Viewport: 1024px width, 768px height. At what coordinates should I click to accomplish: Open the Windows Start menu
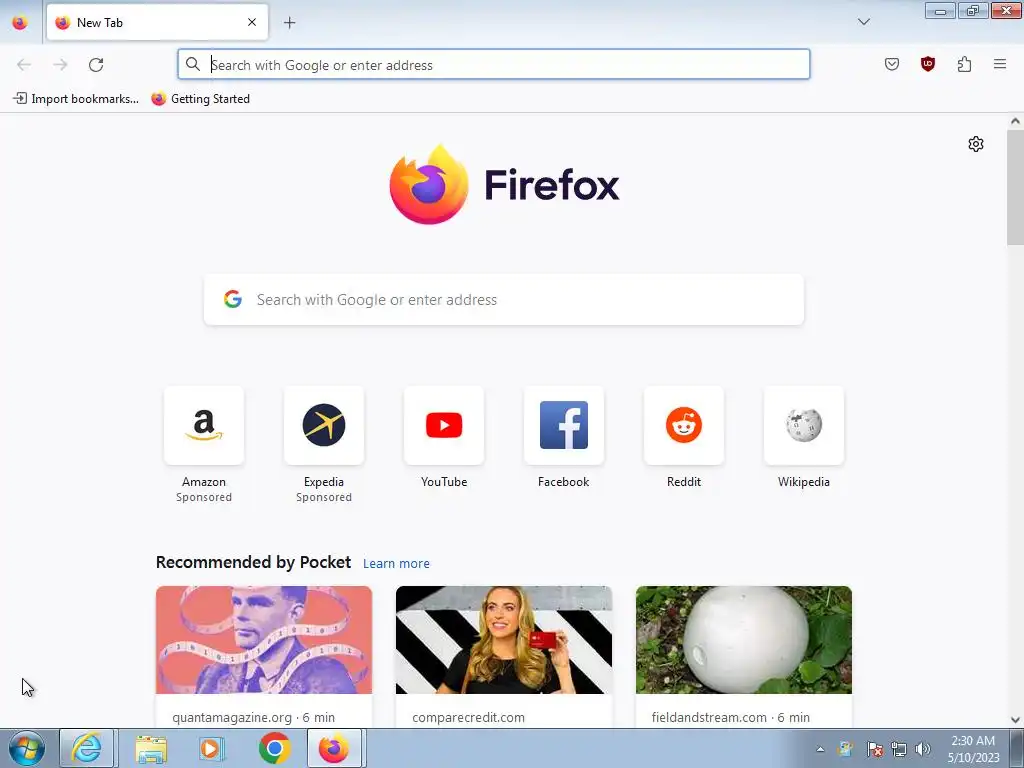26,748
